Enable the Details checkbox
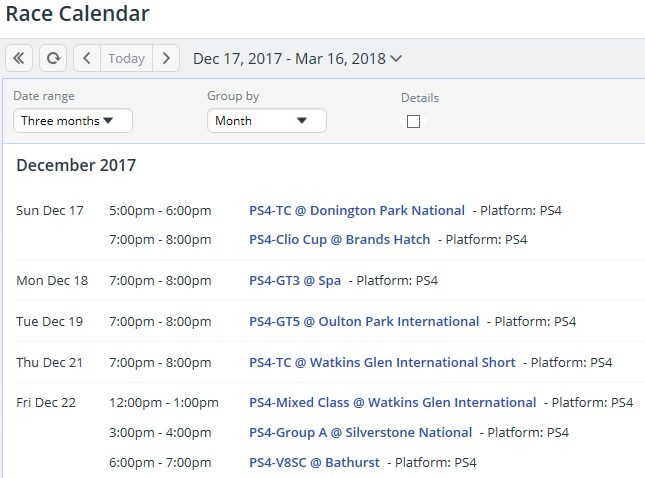 [x=413, y=121]
